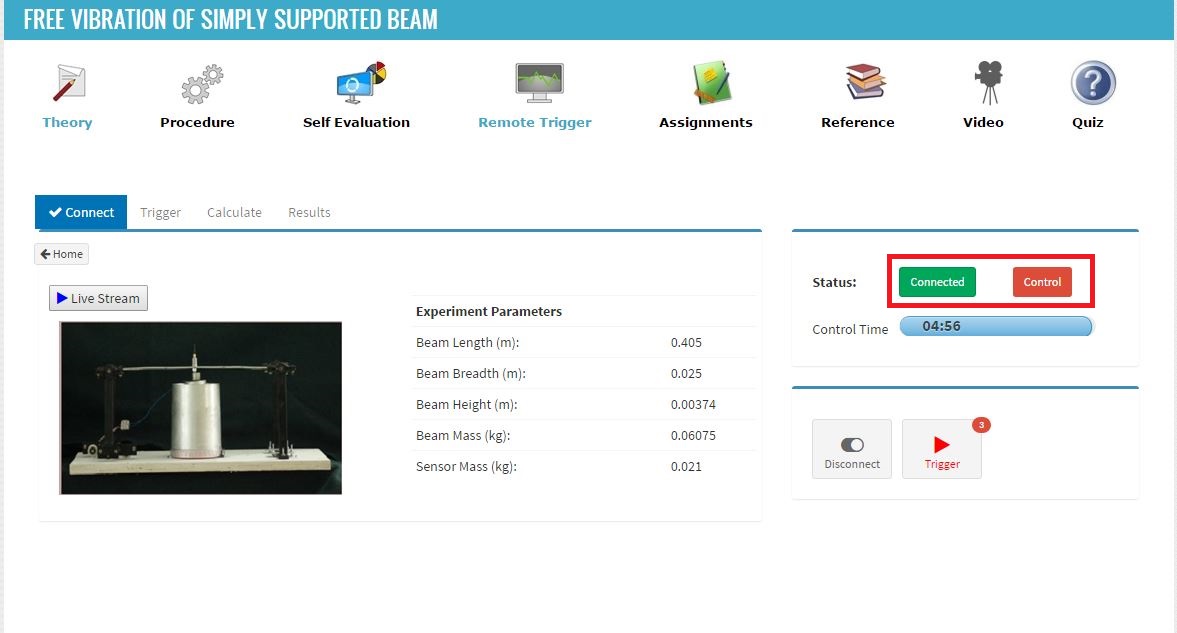The height and width of the screenshot is (633, 1177).
Task: Open the Assignments notebook icon
Action: [x=711, y=83]
